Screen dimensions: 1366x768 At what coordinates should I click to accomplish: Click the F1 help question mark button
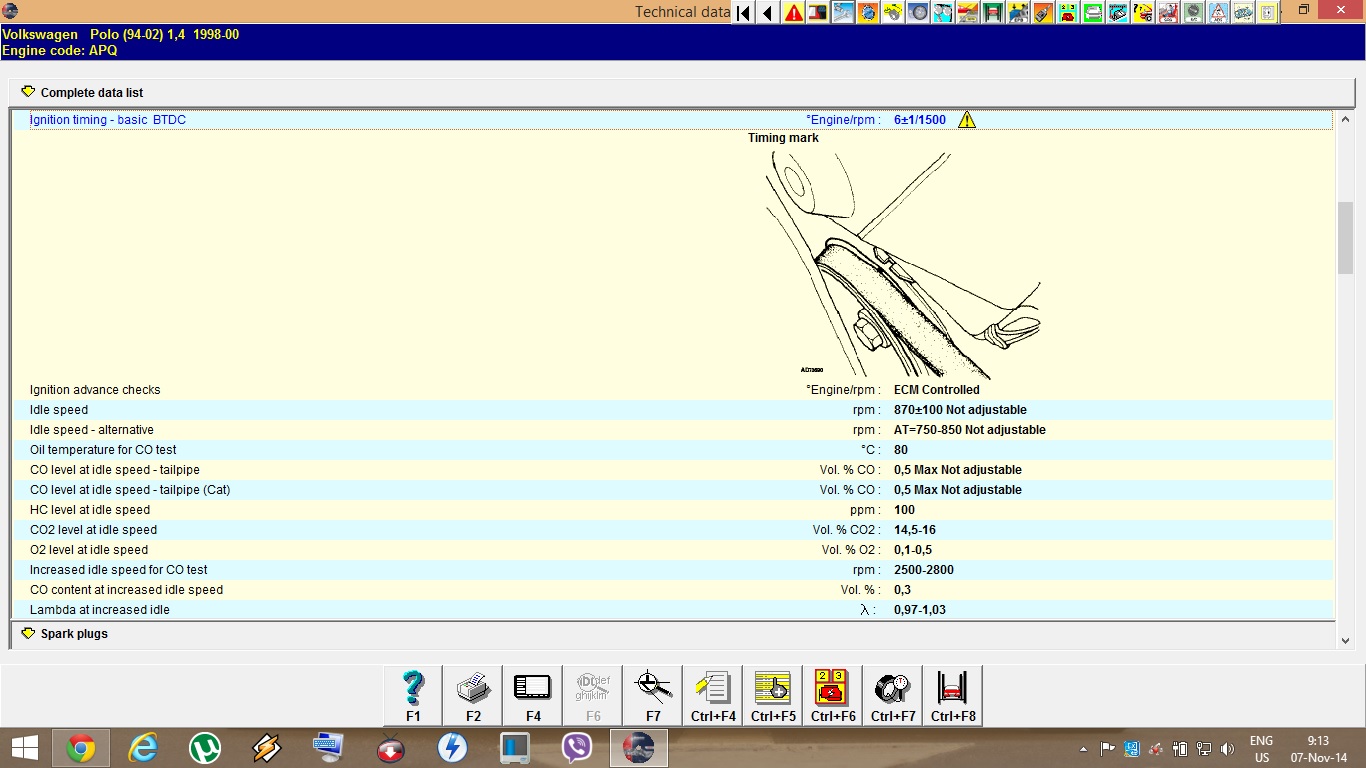point(413,694)
